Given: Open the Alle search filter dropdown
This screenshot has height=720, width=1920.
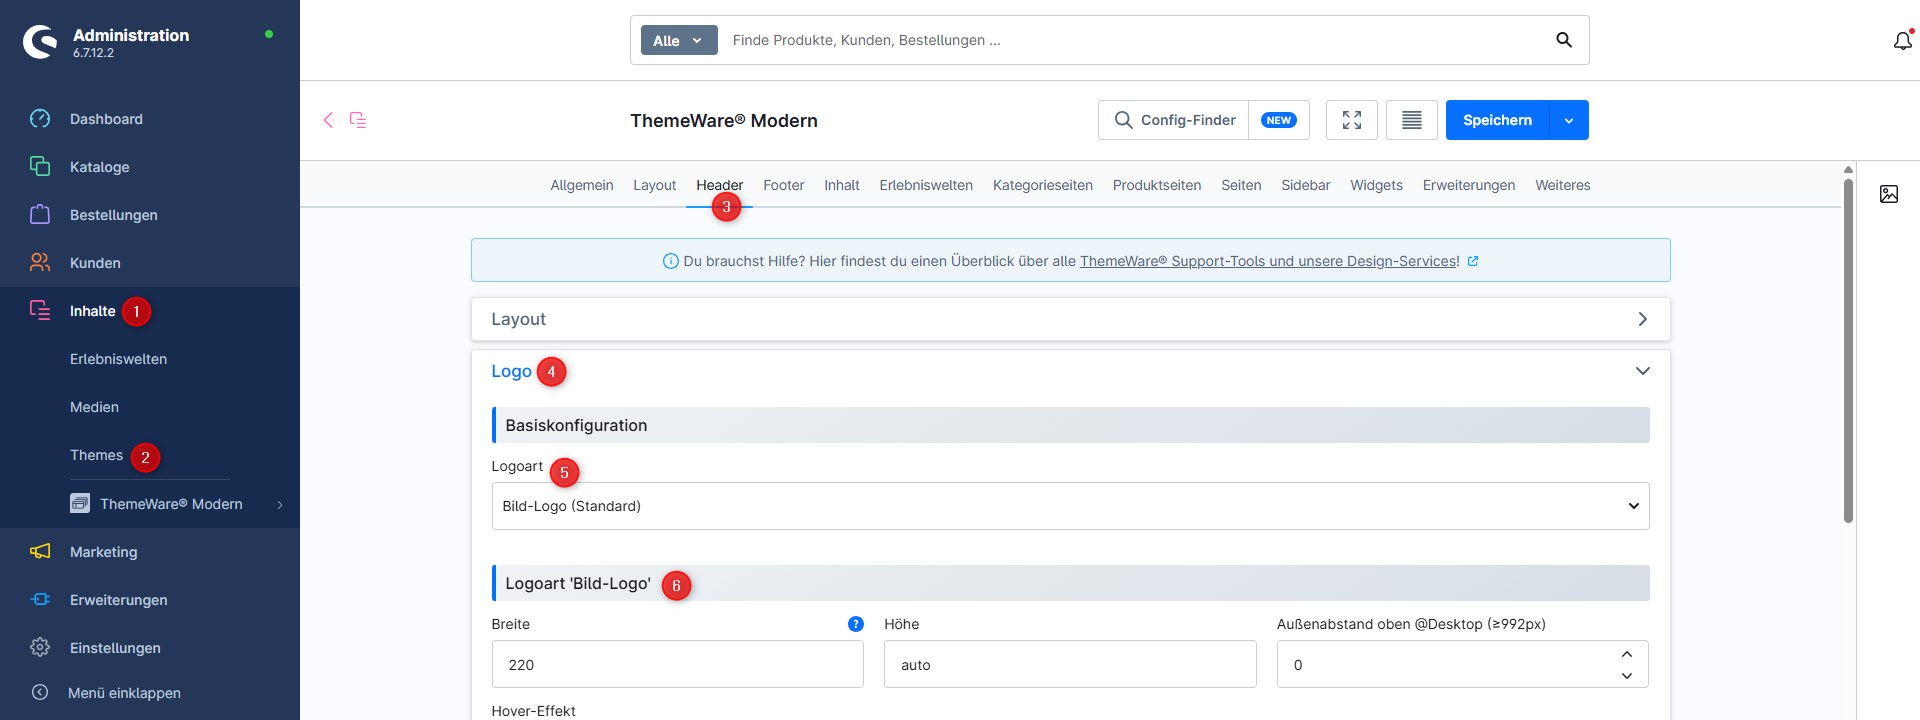Looking at the screenshot, I should (x=679, y=40).
